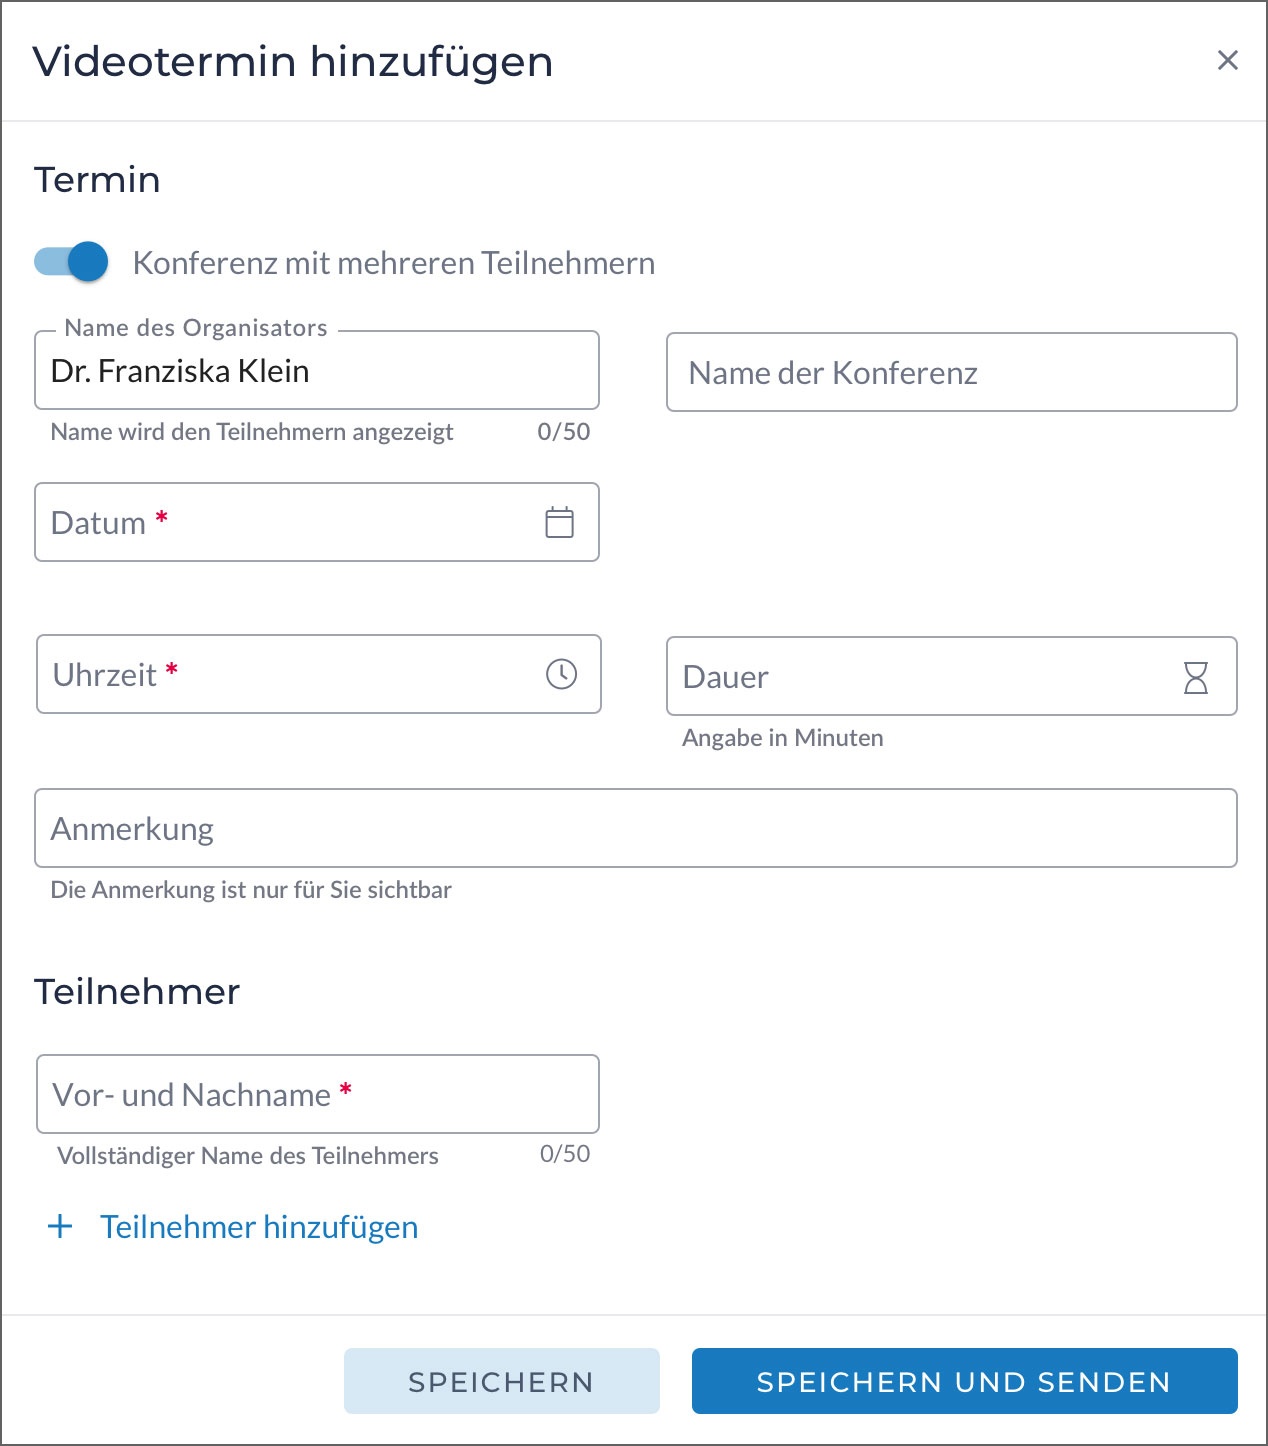Toggle the multi-participant conference switch
This screenshot has height=1446, width=1268.
pyautogui.click(x=71, y=262)
